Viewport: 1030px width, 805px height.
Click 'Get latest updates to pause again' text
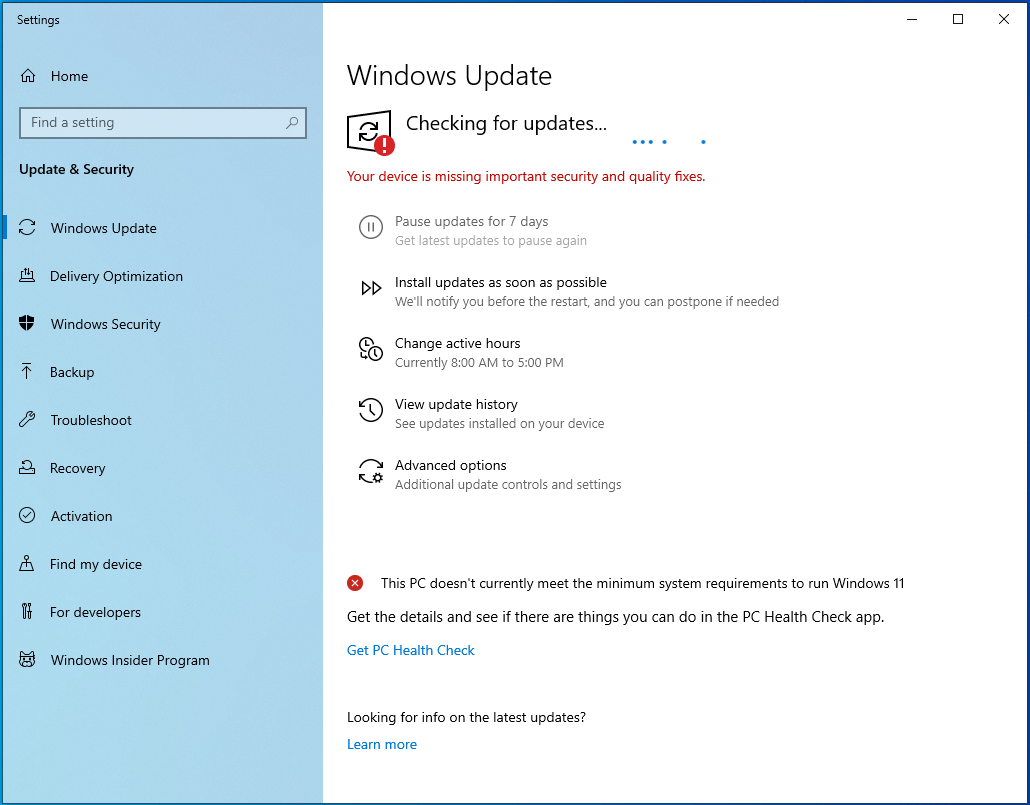(x=491, y=241)
